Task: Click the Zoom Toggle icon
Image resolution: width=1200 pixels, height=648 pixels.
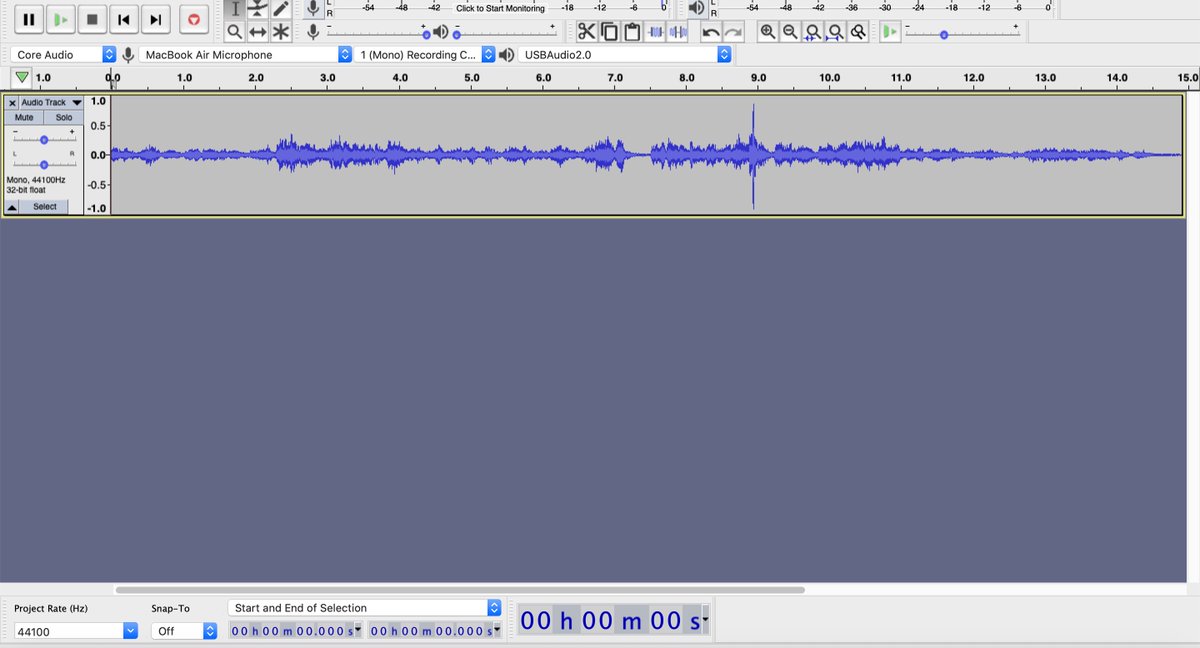Action: 858,32
